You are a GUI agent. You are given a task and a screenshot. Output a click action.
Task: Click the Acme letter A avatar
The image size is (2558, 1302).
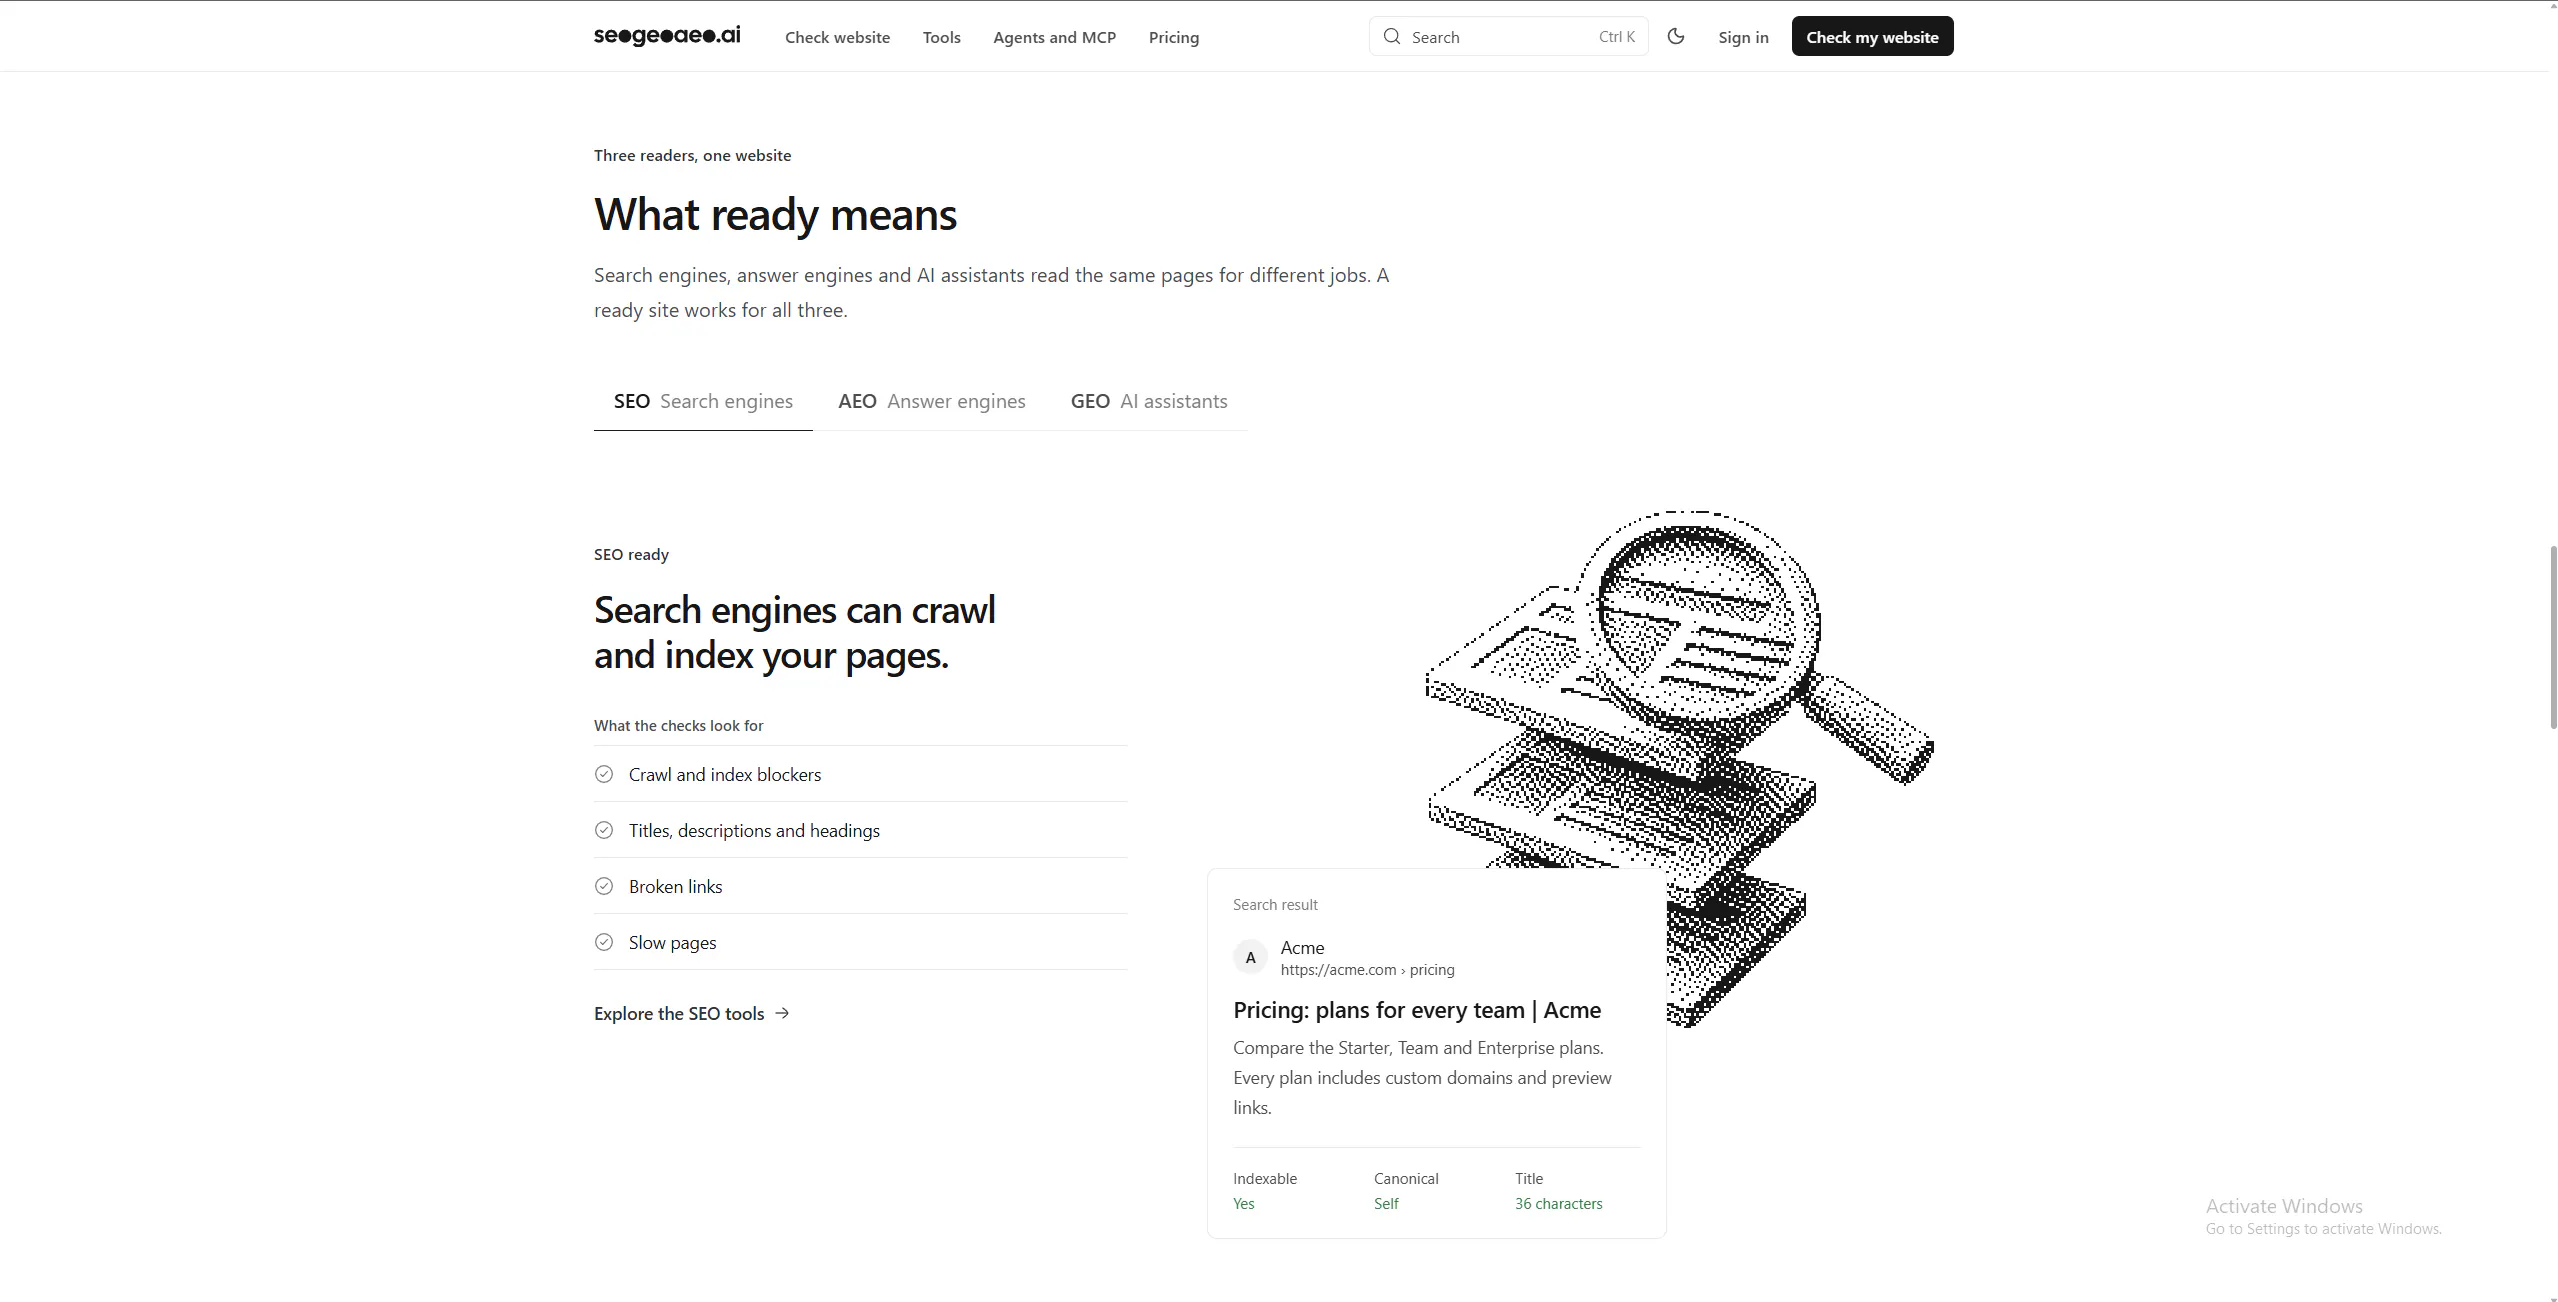[1250, 957]
